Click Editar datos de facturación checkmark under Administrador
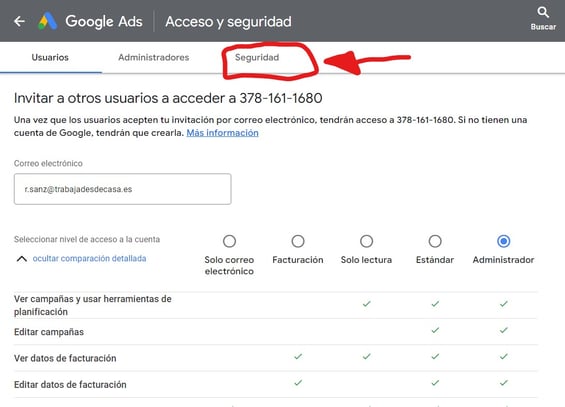Viewport: 565px width, 407px height. [x=503, y=383]
